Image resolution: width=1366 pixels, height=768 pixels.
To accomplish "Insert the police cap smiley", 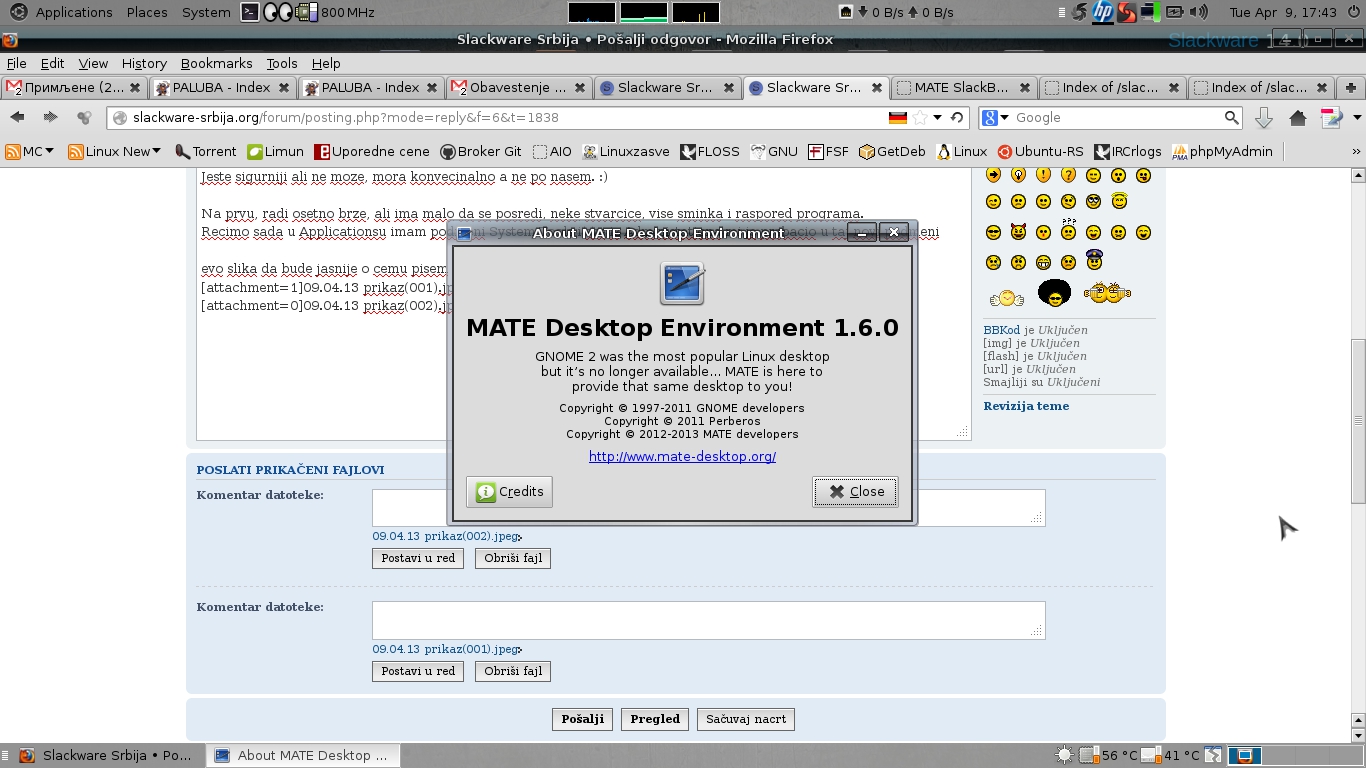I will (1093, 261).
